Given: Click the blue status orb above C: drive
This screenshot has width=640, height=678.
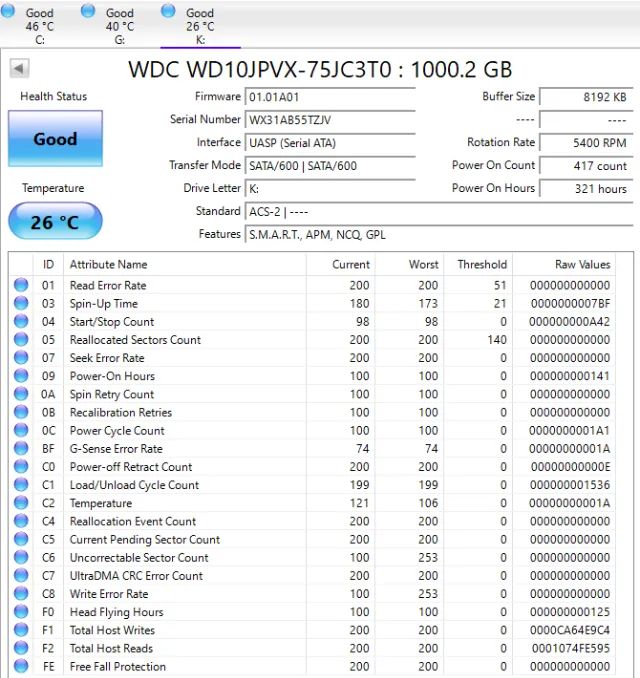Looking at the screenshot, I should (x=8, y=10).
